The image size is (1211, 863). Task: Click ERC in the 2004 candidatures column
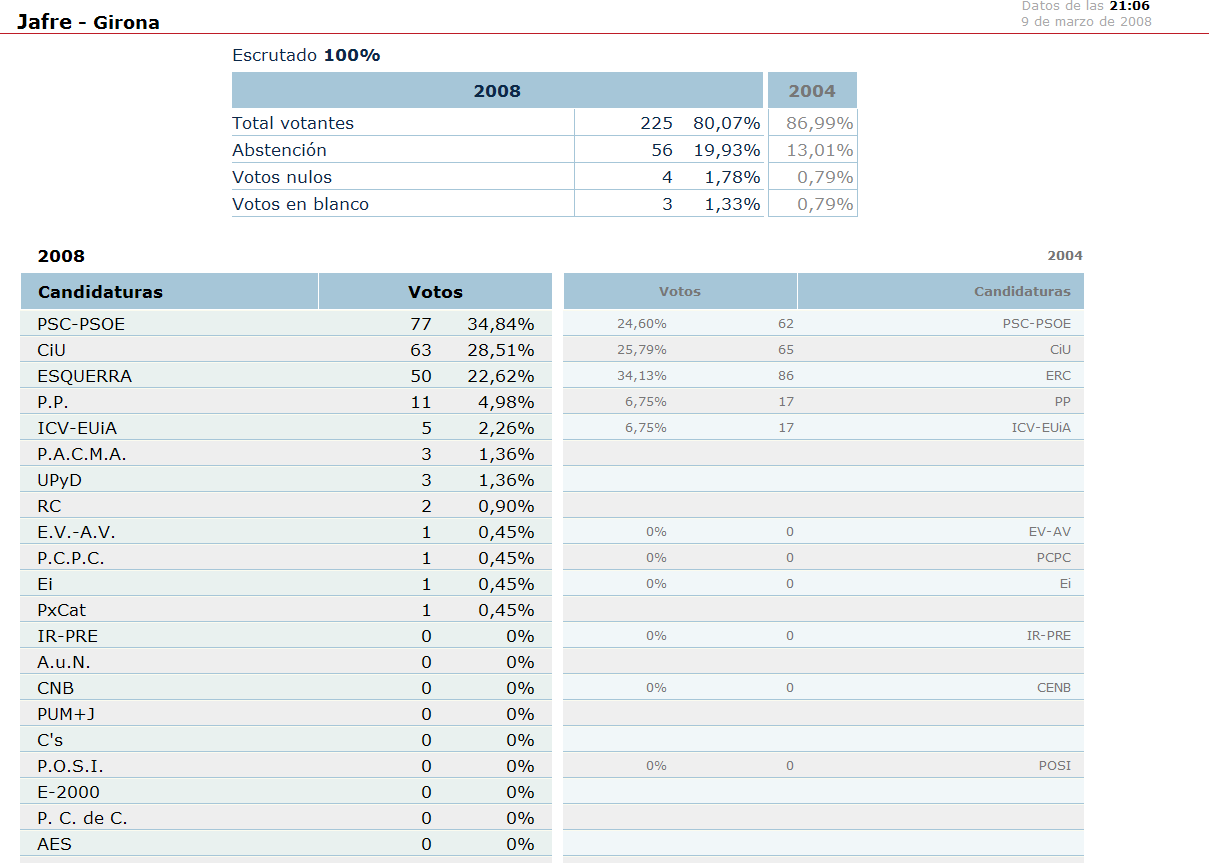tap(1058, 376)
